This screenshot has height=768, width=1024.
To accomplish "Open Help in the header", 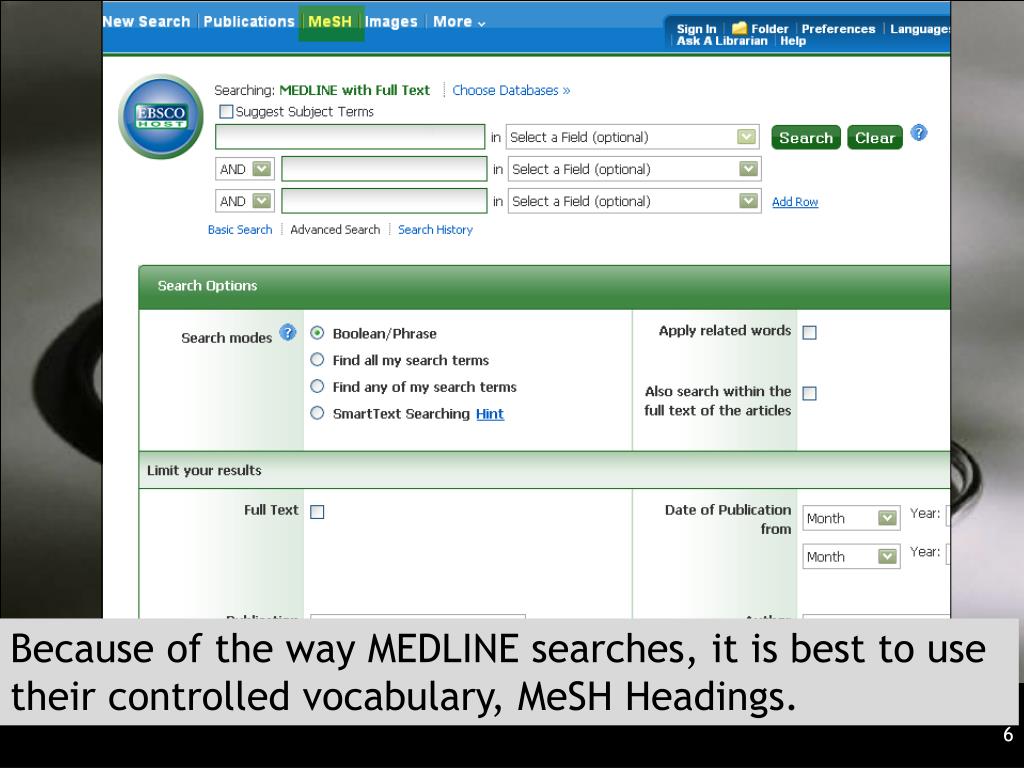I will (793, 40).
